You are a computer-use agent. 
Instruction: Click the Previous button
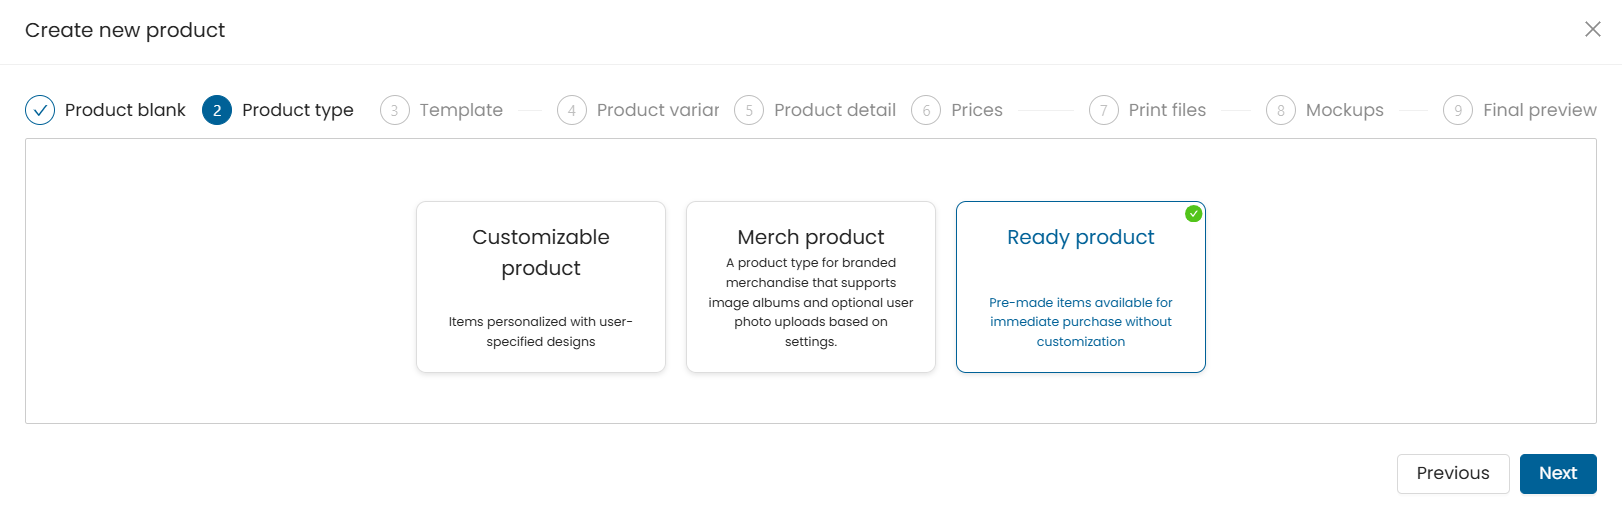1453,474
